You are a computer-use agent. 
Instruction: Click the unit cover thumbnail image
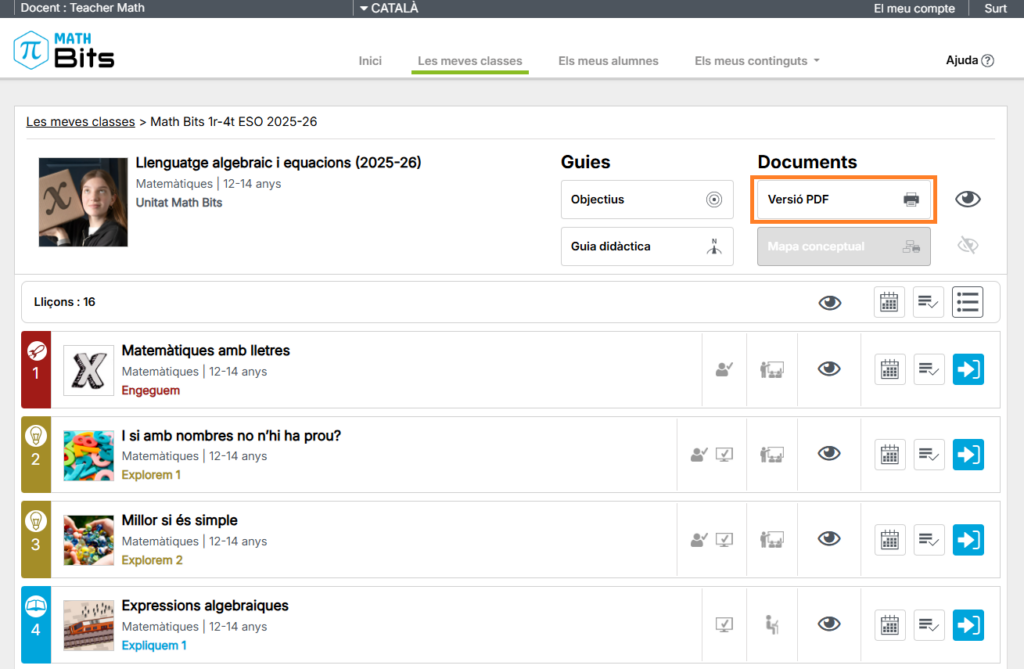(83, 202)
